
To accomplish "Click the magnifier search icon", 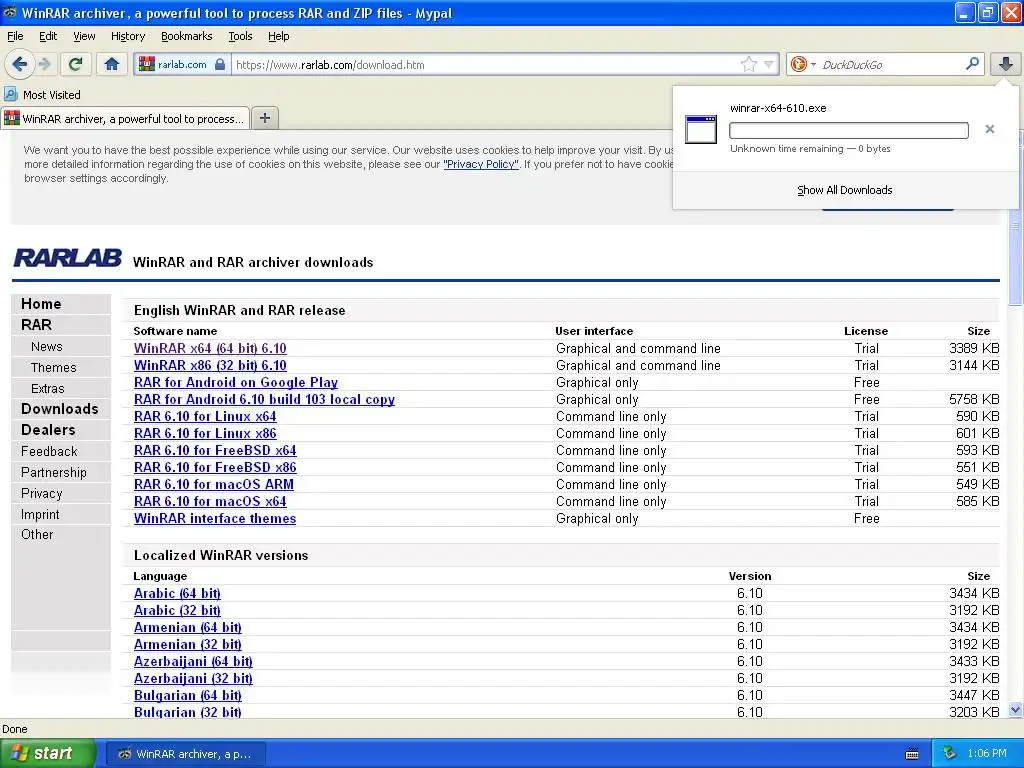I will pyautogui.click(x=972, y=63).
